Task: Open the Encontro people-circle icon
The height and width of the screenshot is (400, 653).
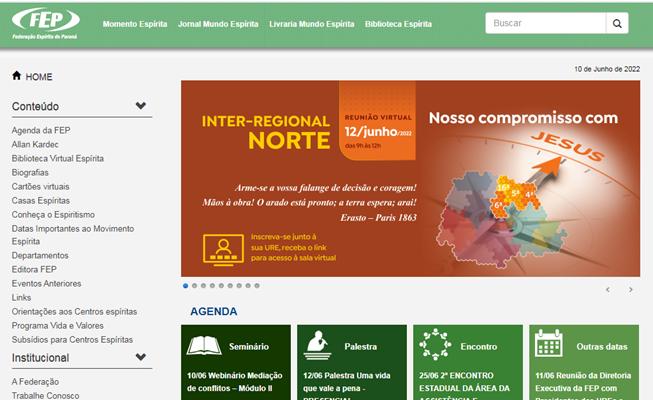Action: pyautogui.click(x=435, y=345)
